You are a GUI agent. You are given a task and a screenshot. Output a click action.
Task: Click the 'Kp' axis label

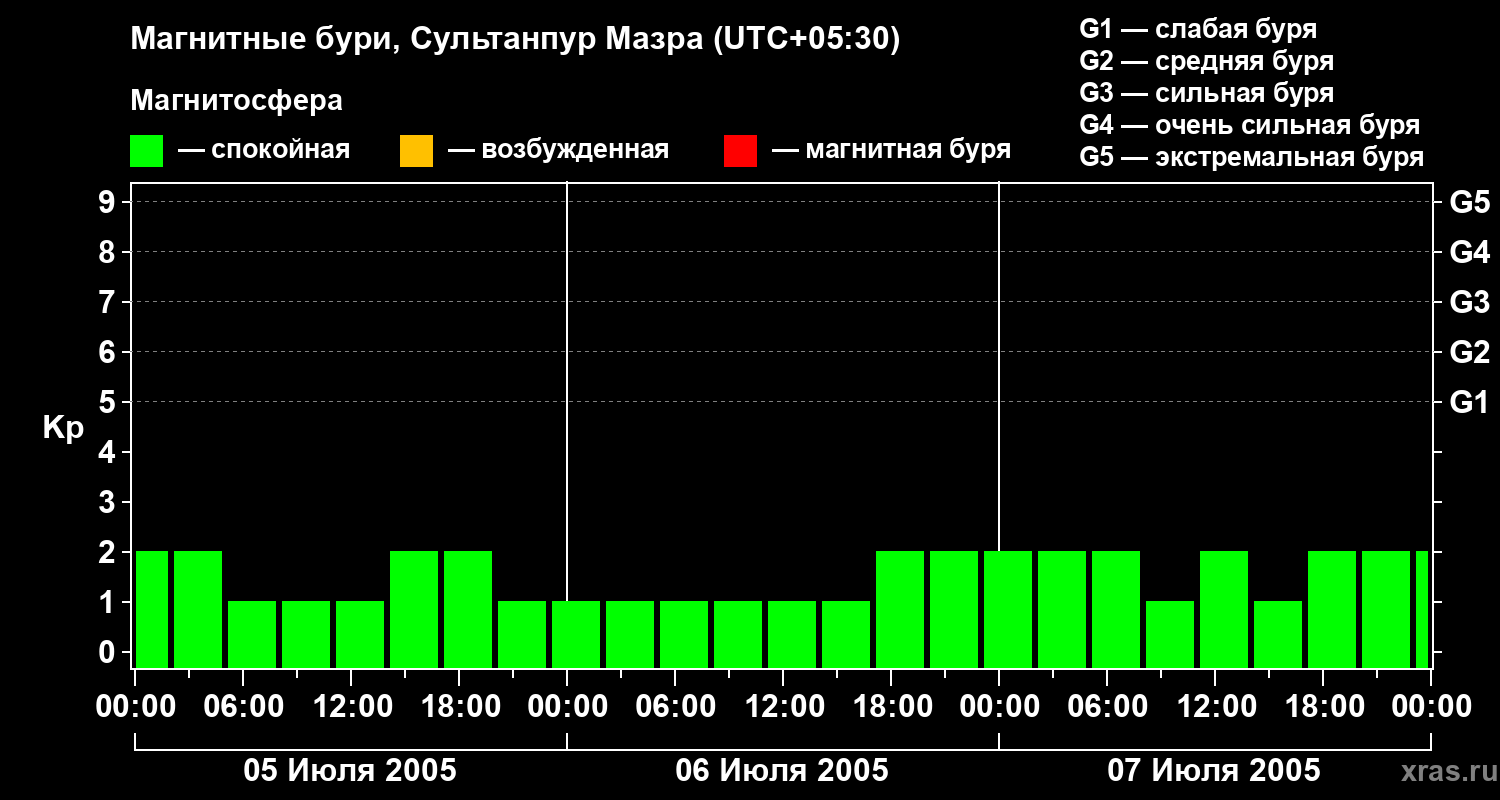pos(63,428)
